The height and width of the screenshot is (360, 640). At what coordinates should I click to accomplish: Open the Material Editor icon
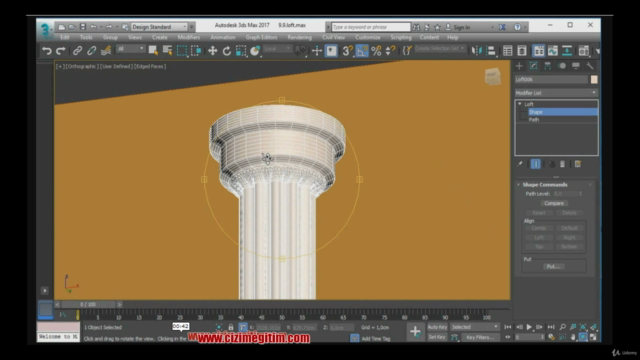[x=584, y=51]
